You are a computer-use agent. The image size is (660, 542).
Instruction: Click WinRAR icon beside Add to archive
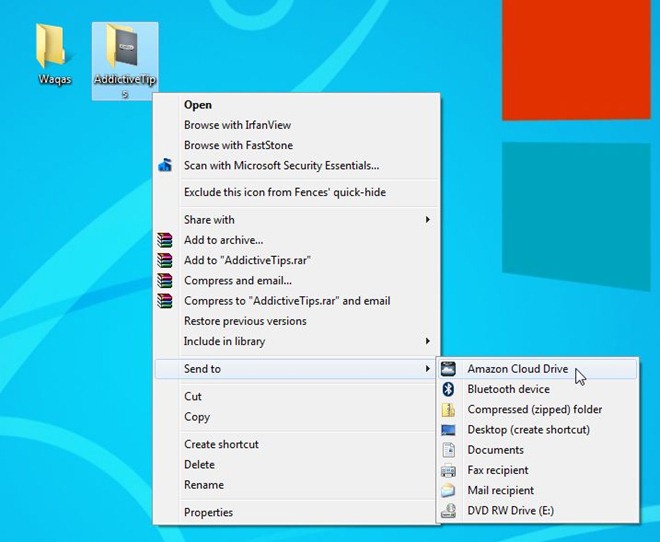tap(165, 240)
